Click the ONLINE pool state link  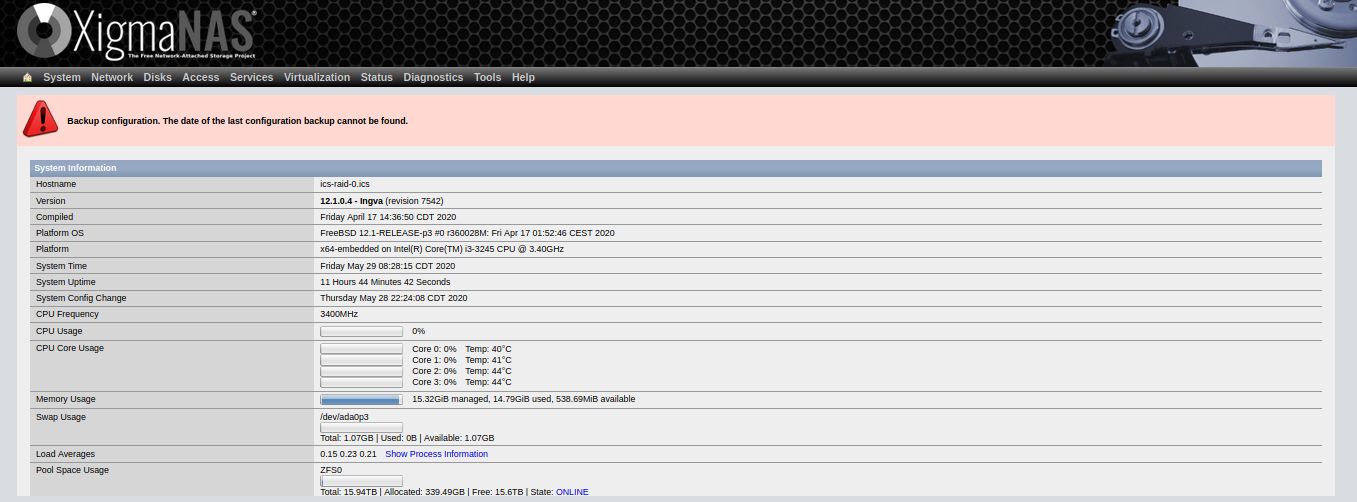coord(572,492)
